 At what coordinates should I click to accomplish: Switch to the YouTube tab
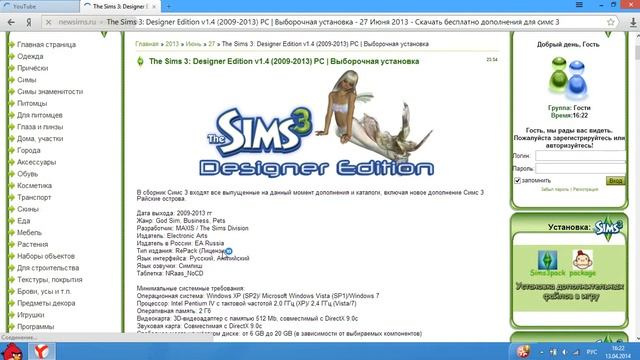click(x=40, y=7)
